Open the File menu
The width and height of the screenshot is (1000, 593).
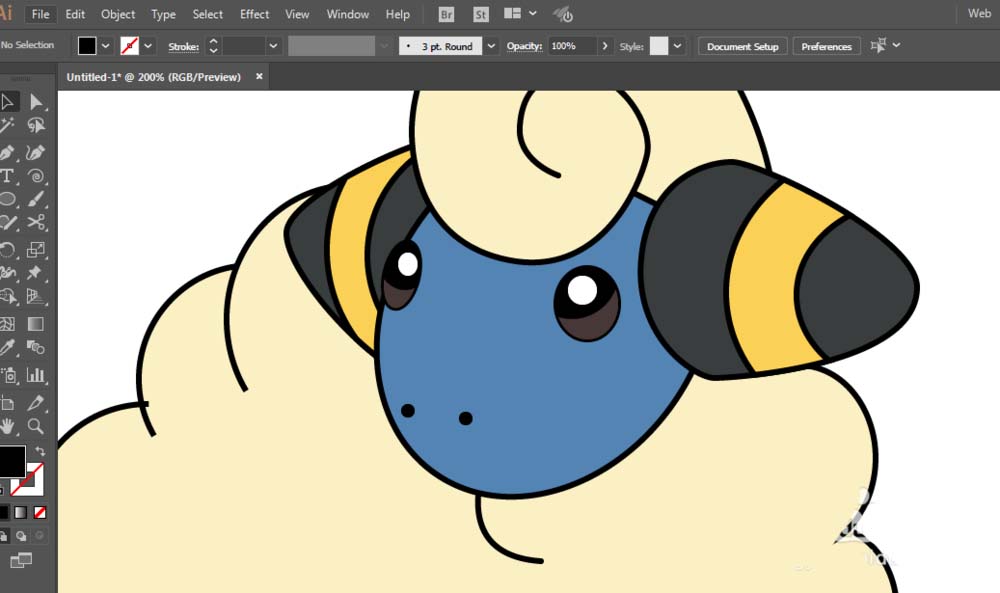point(40,14)
